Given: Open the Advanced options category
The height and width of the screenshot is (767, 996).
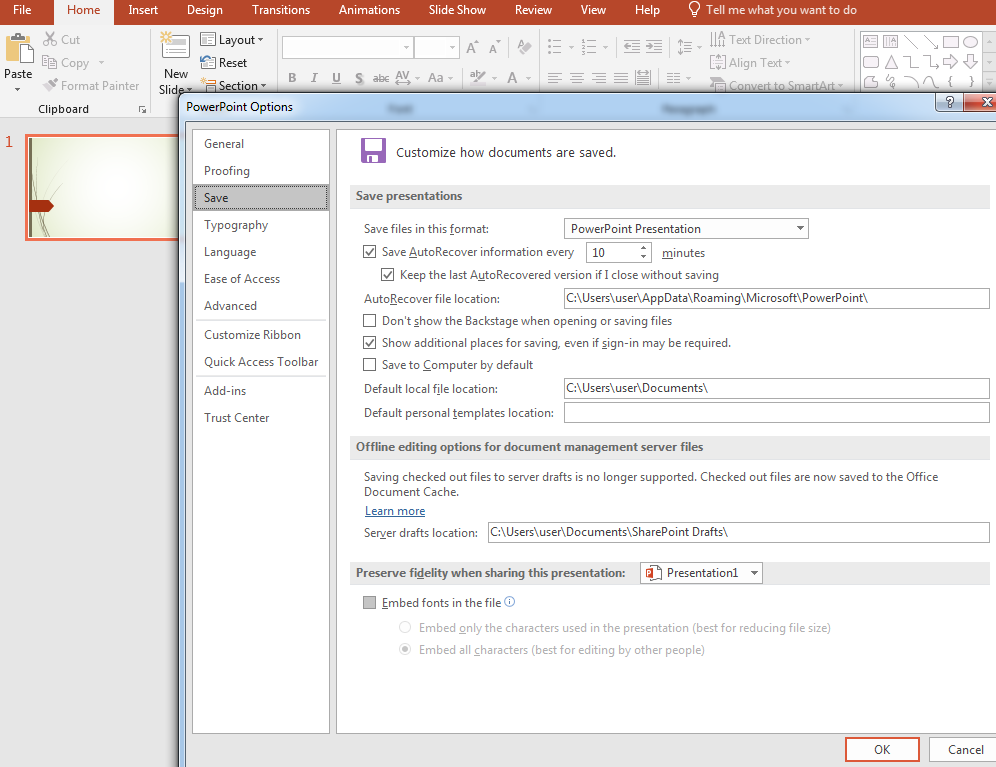Looking at the screenshot, I should coord(261,306).
